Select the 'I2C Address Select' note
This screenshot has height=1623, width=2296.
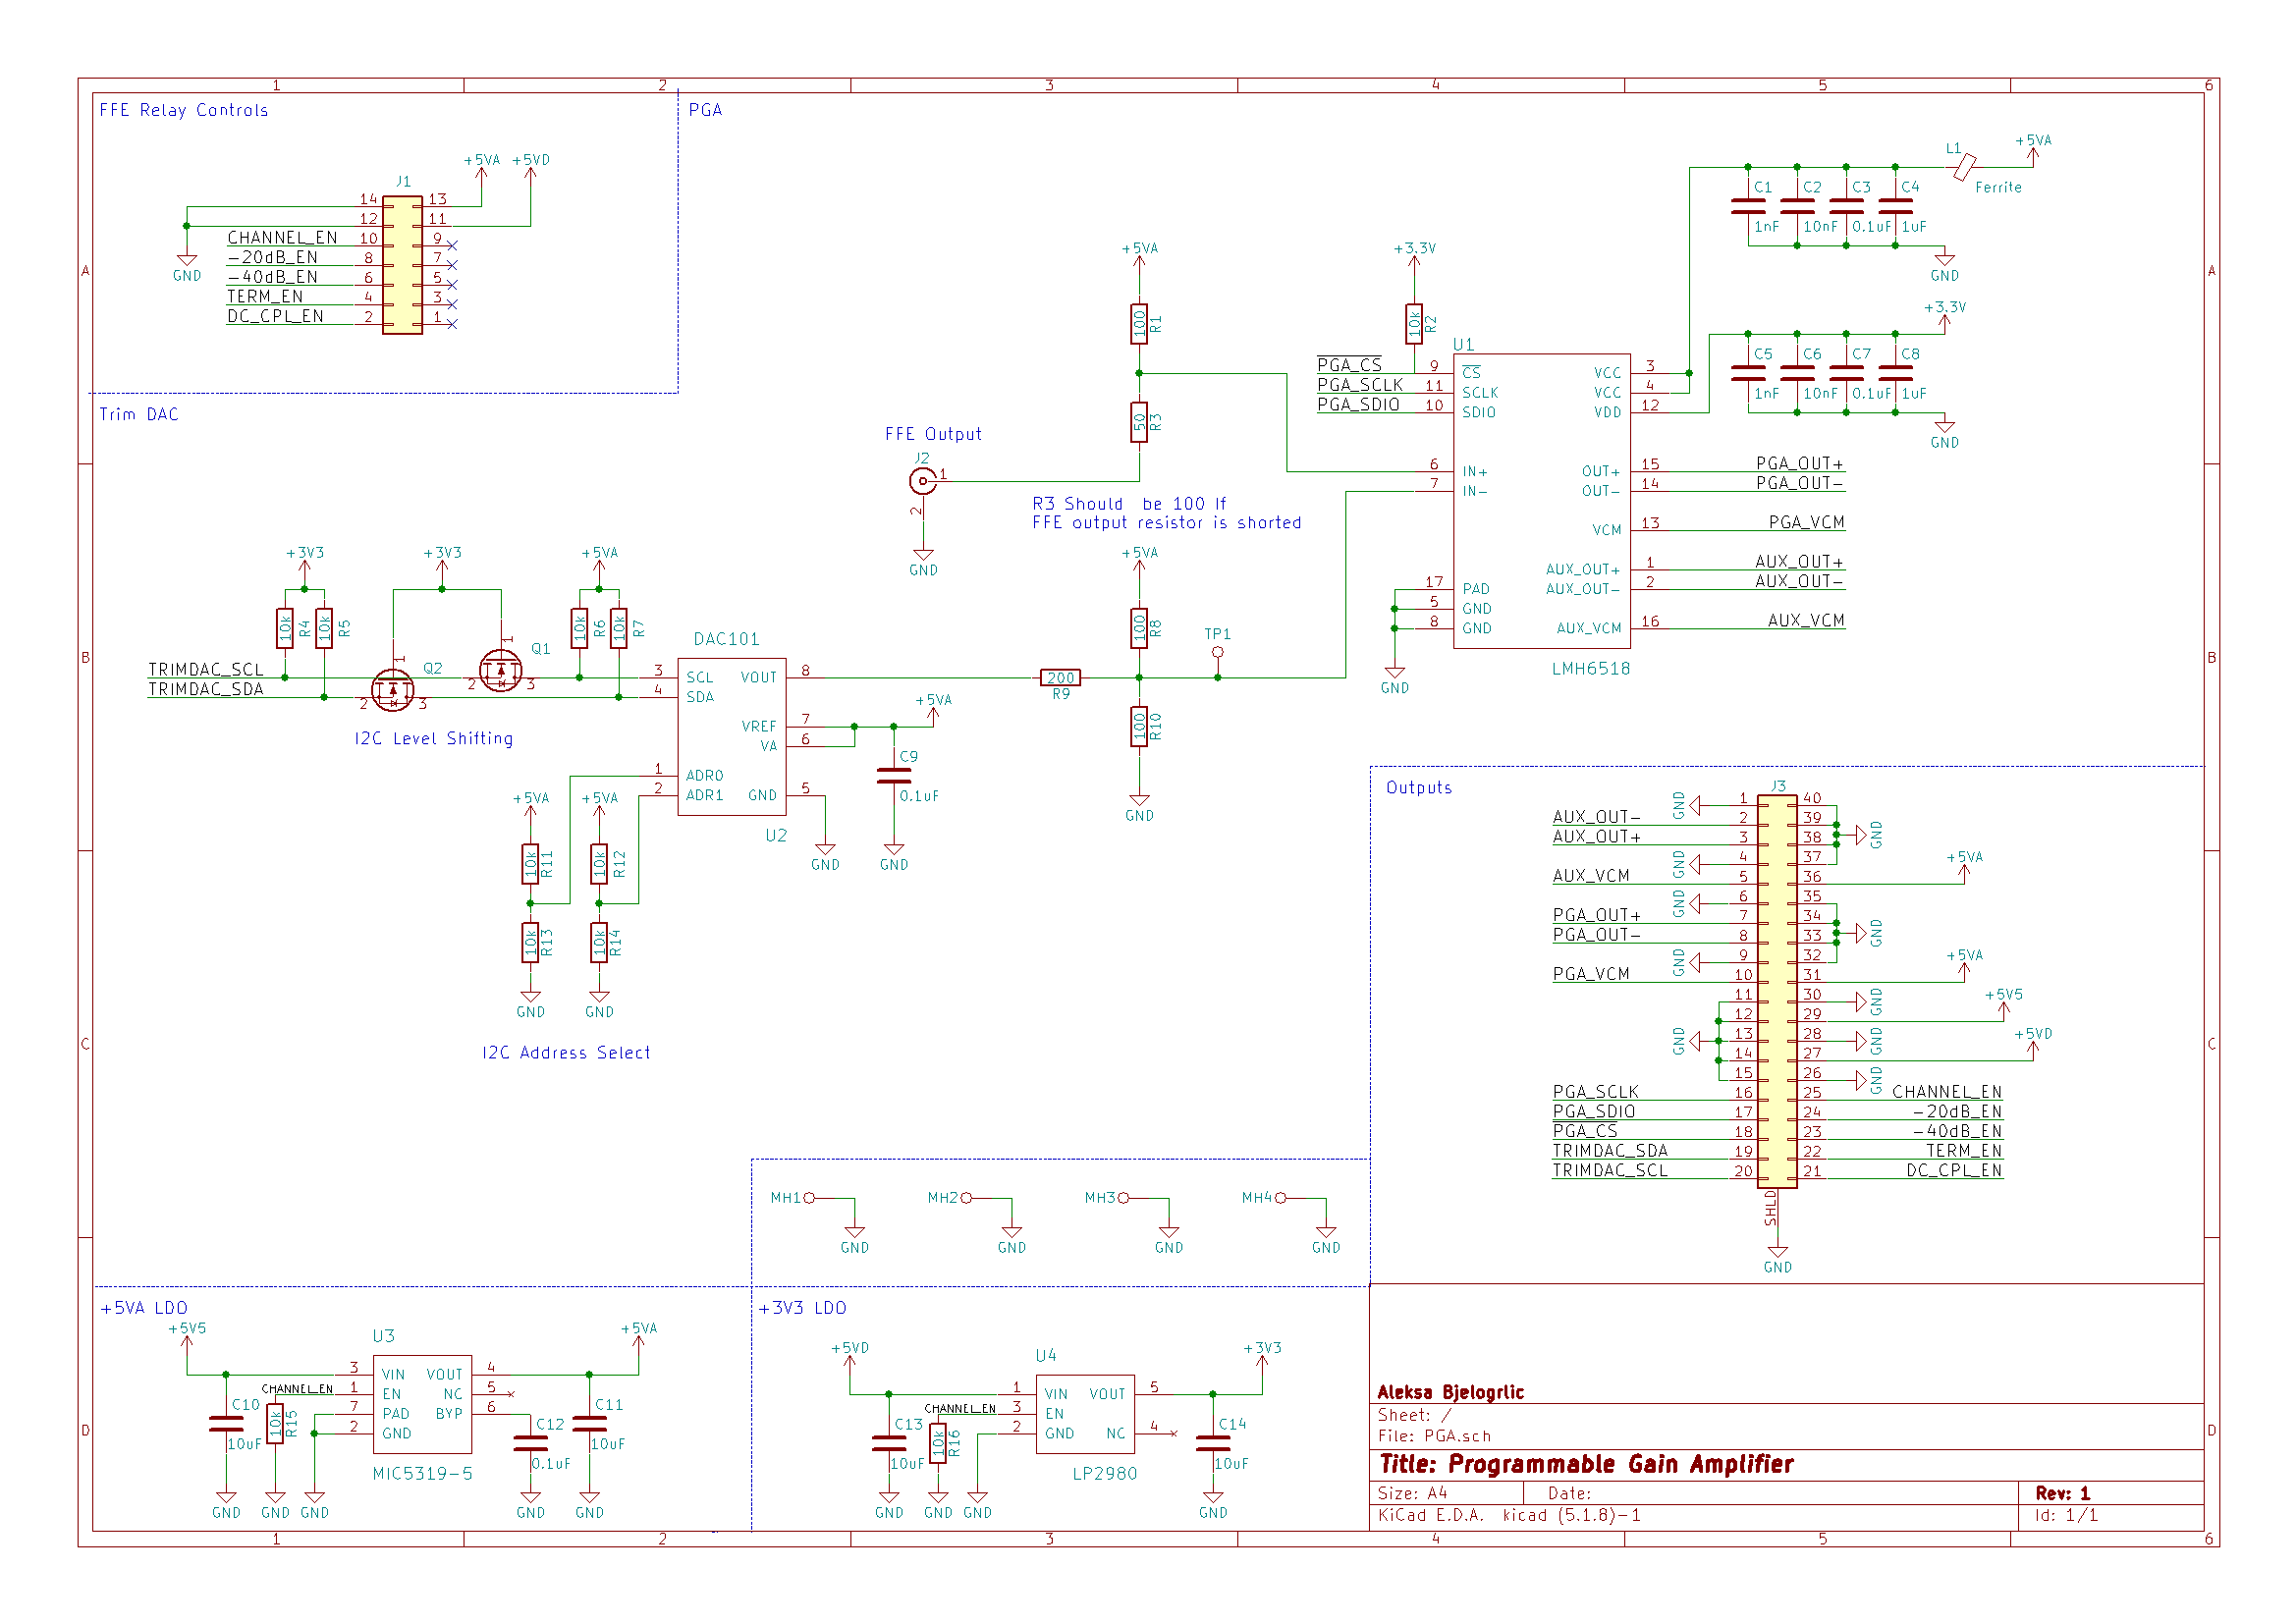click(566, 1052)
